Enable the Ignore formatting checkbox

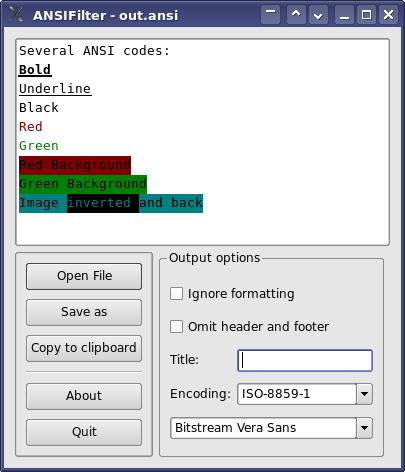tap(176, 294)
